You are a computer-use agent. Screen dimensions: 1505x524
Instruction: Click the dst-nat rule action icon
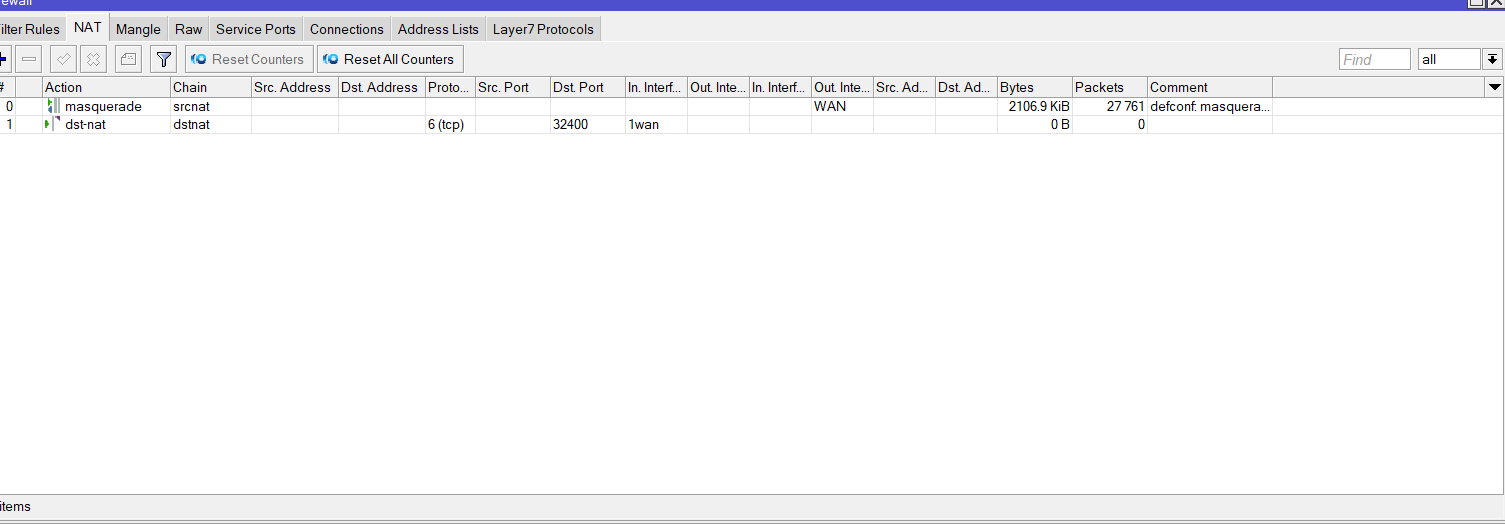coord(52,124)
